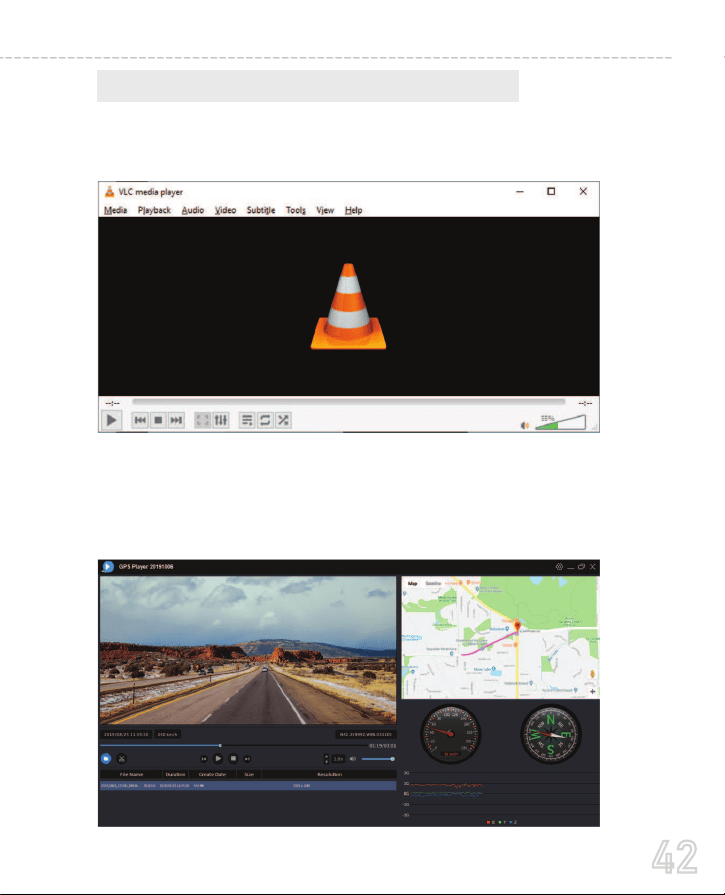The width and height of the screenshot is (725, 895).
Task: Enable random shuffle in VLC
Action: [283, 420]
